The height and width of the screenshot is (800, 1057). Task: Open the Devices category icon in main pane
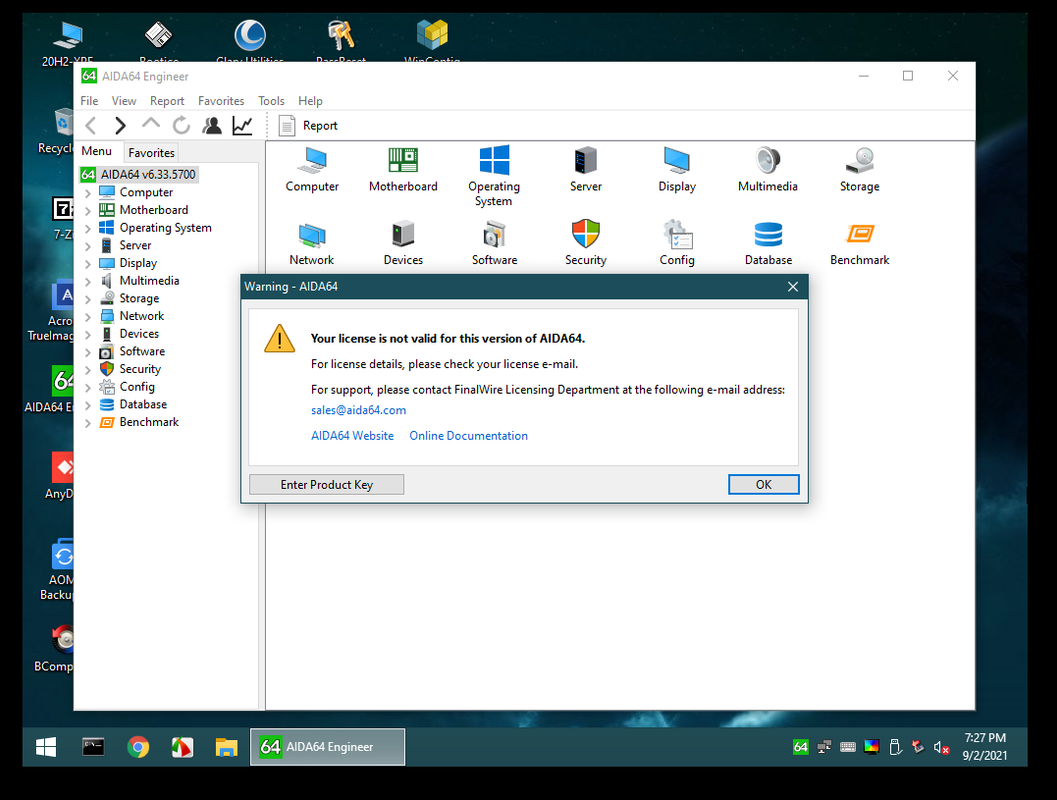tap(403, 243)
